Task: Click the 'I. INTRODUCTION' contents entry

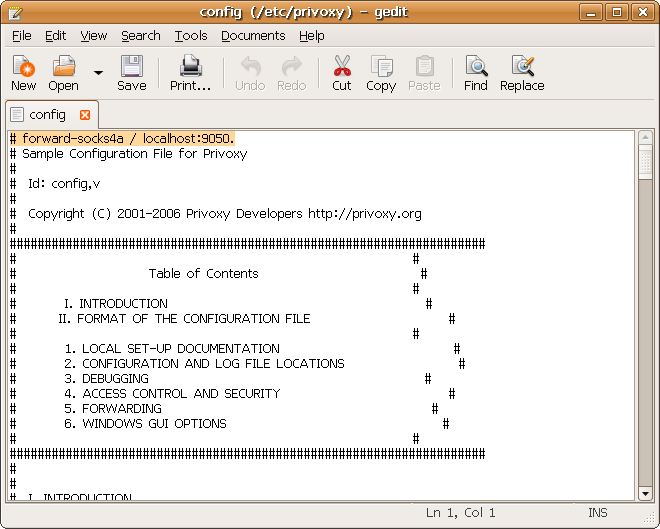Action: 116,303
